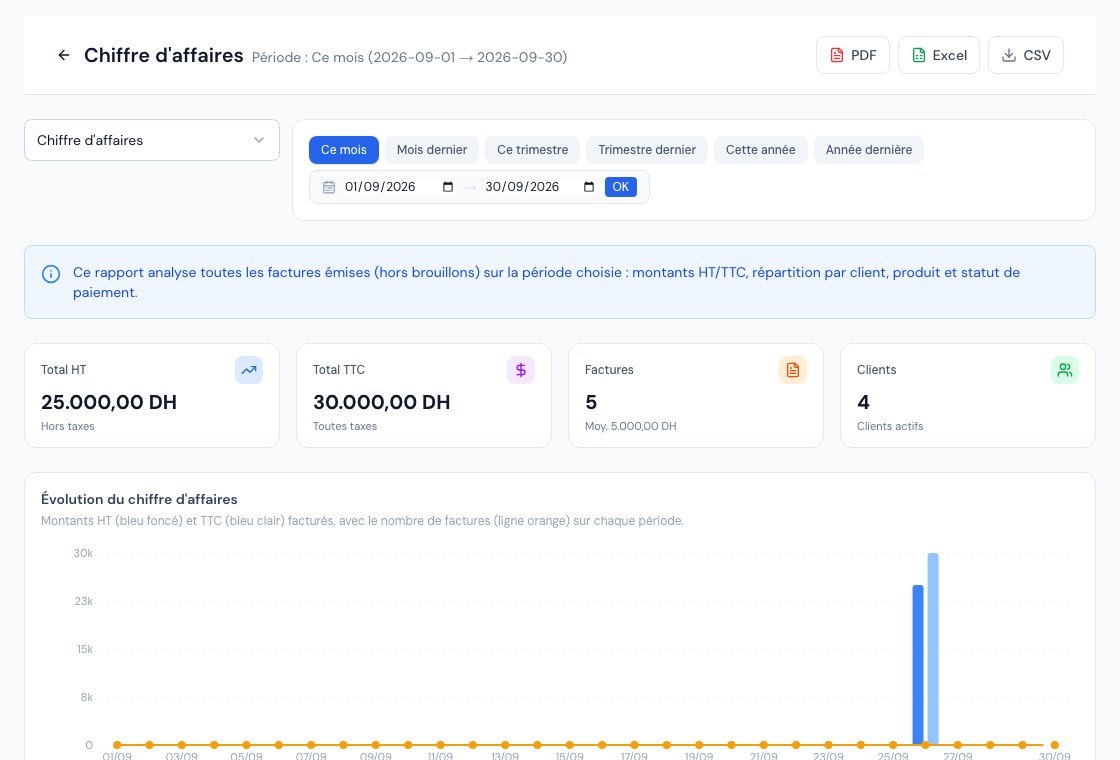The image size is (1120, 760).
Task: Choose the Ce trimestre period
Action: [533, 150]
